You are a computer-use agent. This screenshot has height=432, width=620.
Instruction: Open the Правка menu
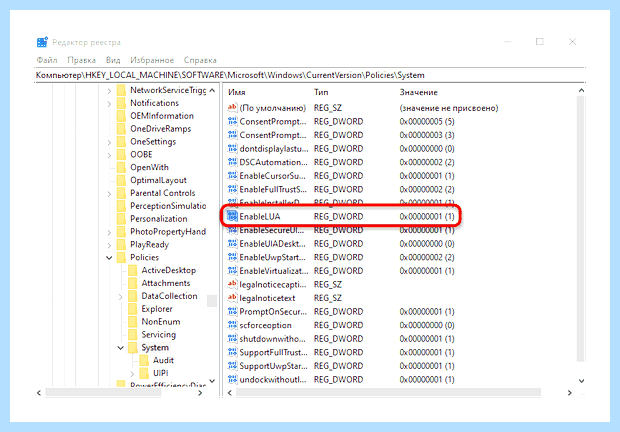click(x=81, y=60)
